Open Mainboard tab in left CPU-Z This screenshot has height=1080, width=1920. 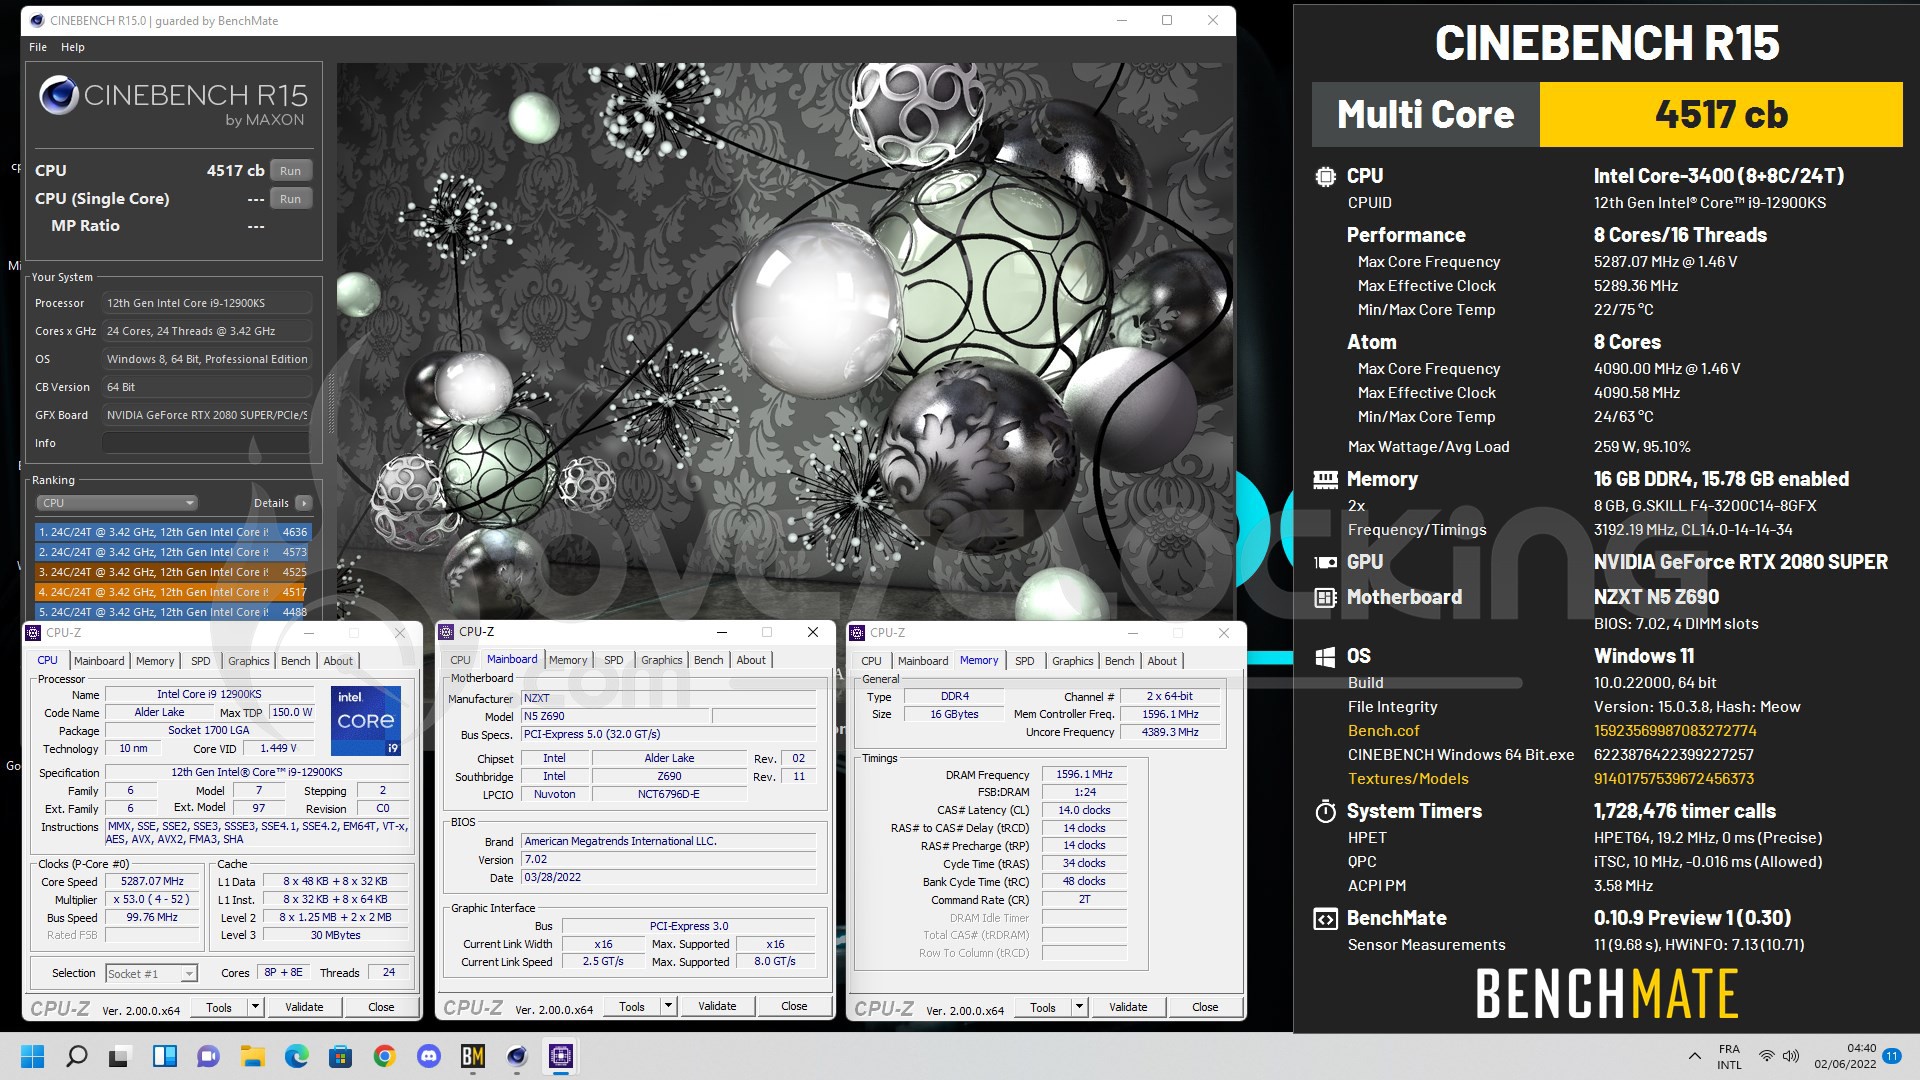click(x=99, y=661)
